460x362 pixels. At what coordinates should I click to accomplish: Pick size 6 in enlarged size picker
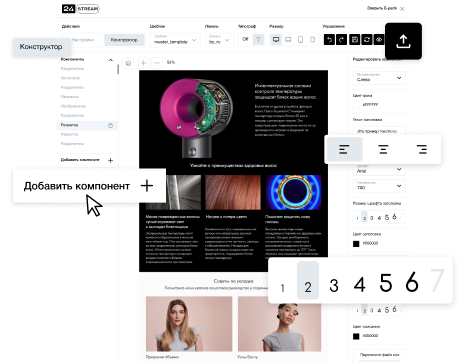[x=412, y=282]
